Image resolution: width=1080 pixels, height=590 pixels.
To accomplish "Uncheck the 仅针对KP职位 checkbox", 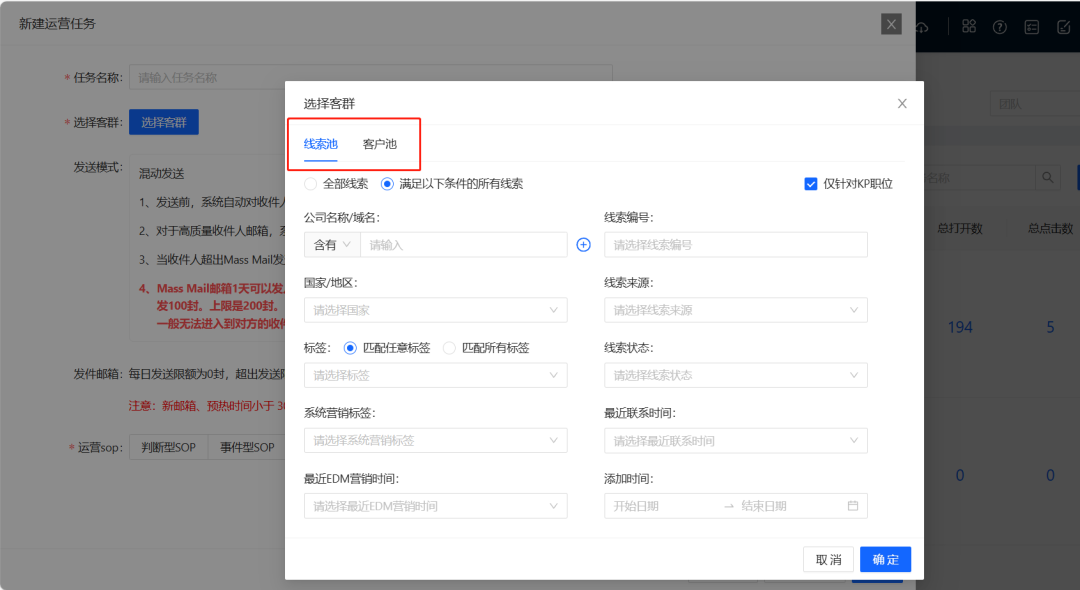I will (811, 183).
